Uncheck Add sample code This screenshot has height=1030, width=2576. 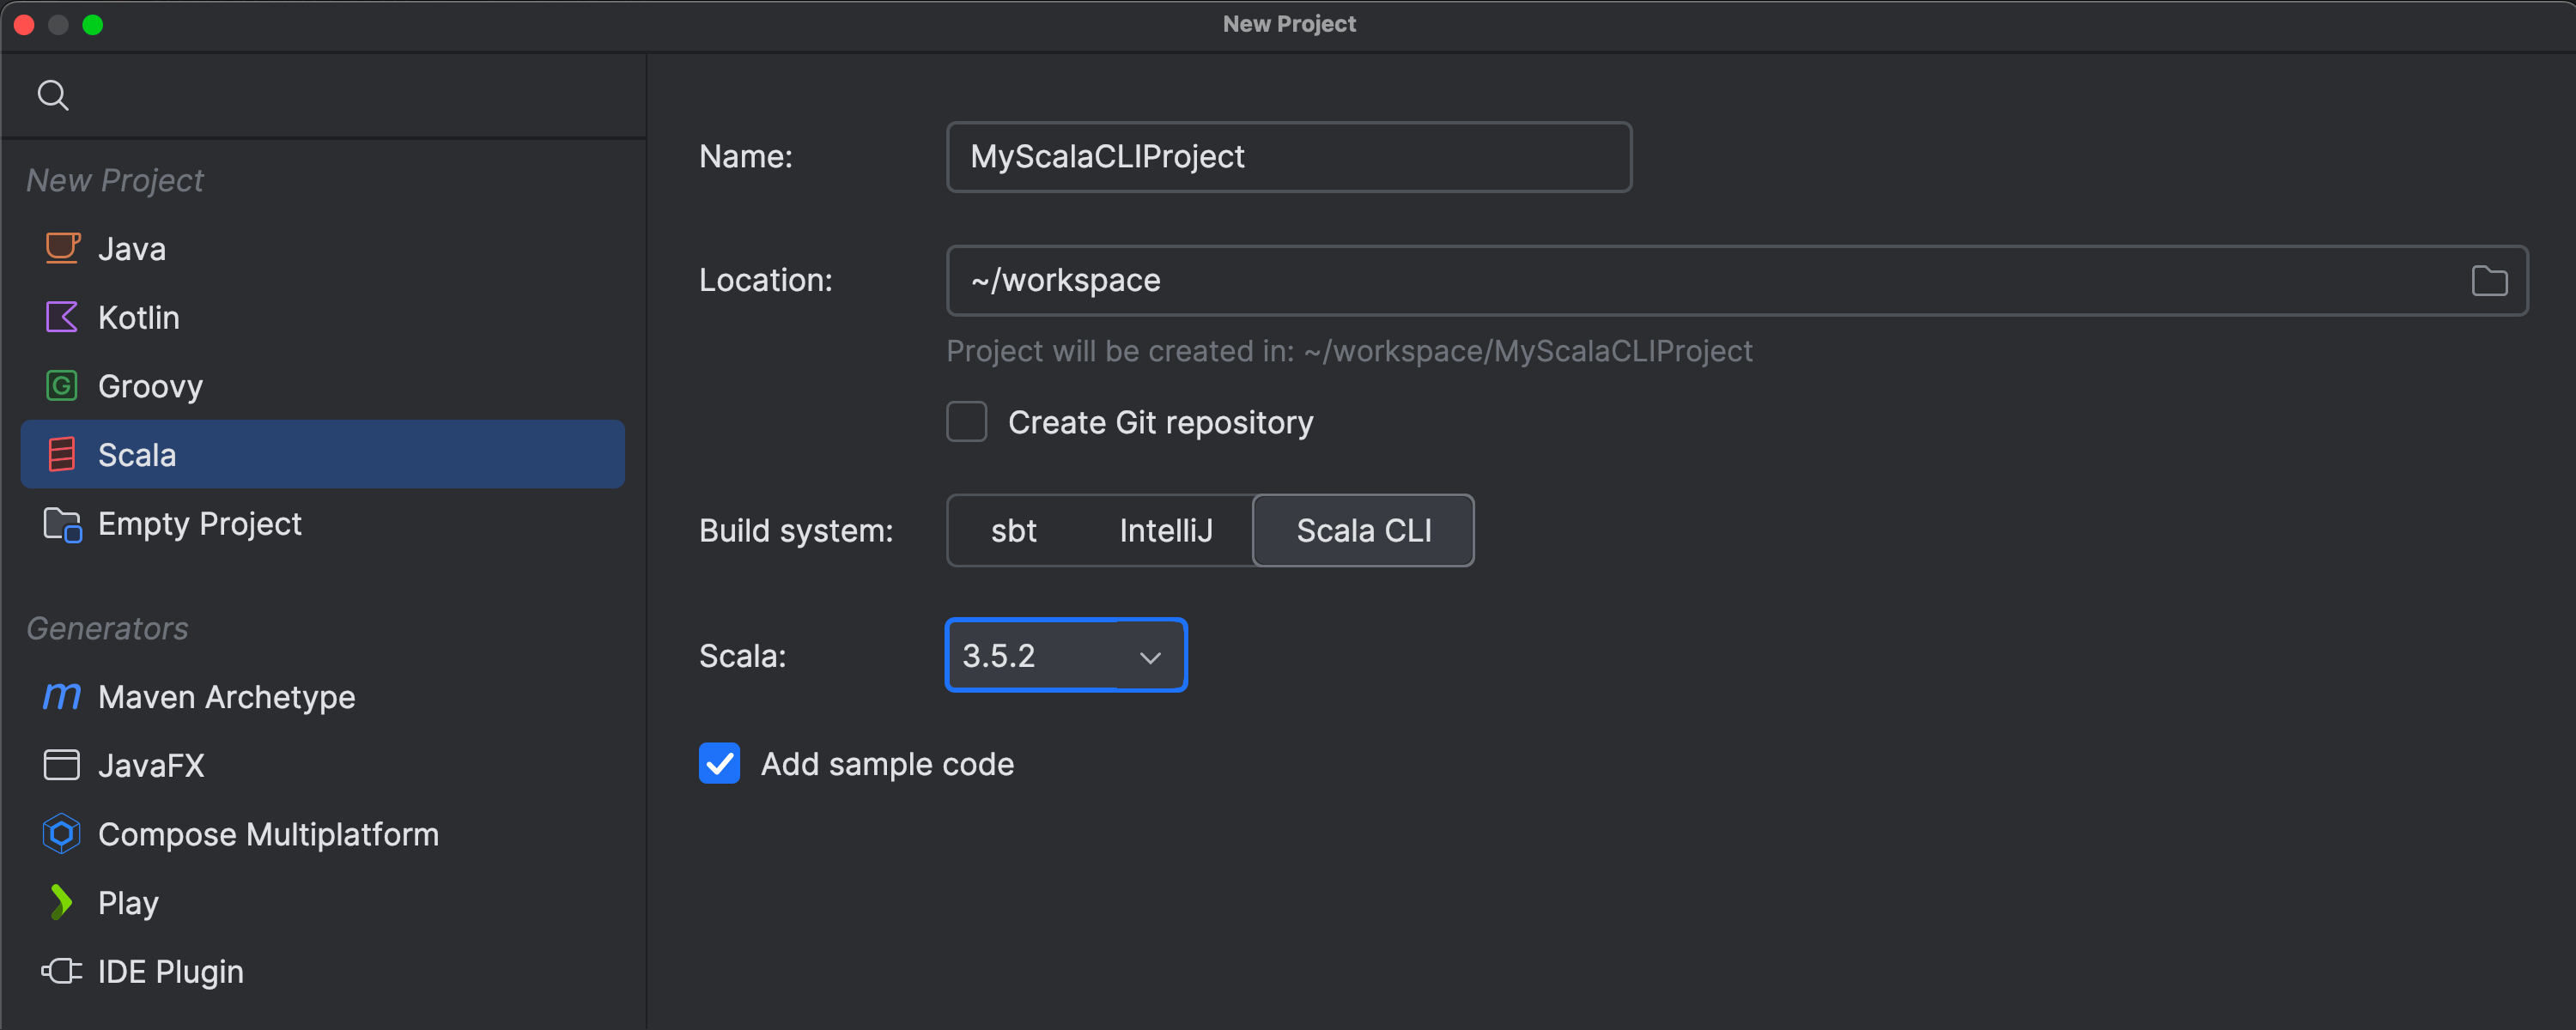(x=719, y=763)
